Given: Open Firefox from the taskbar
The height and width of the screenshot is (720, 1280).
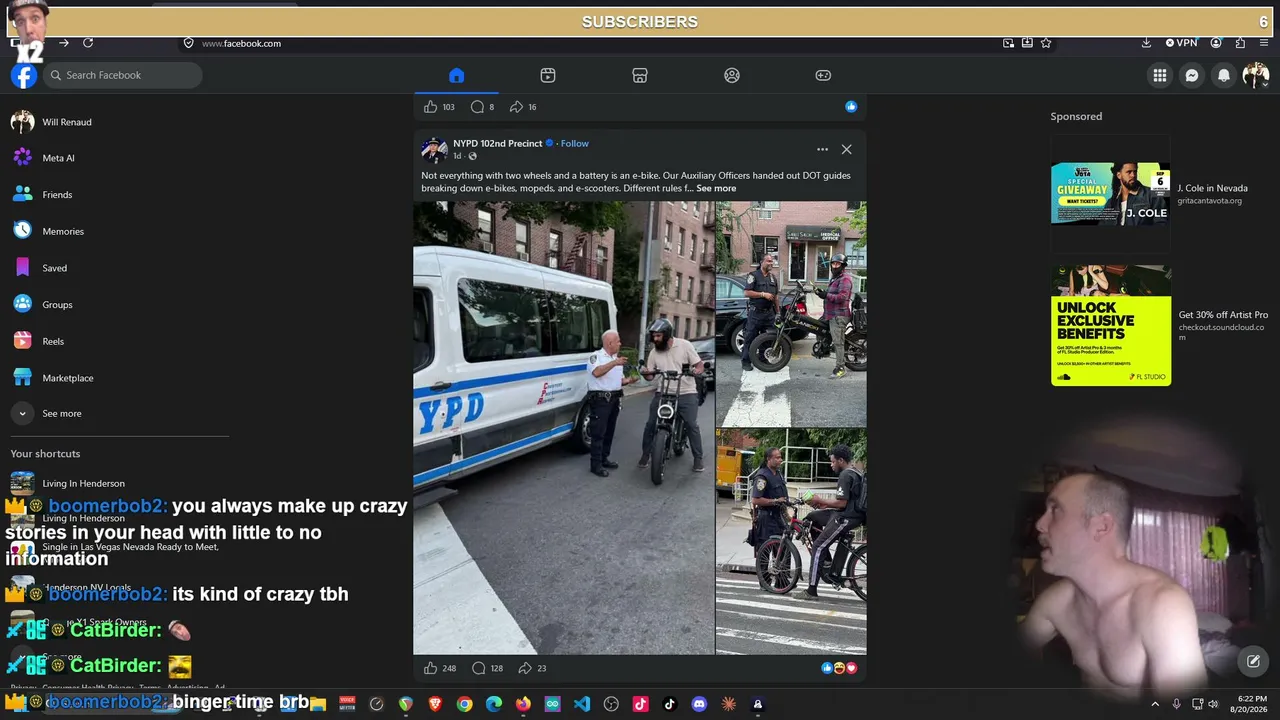Looking at the screenshot, I should (523, 704).
